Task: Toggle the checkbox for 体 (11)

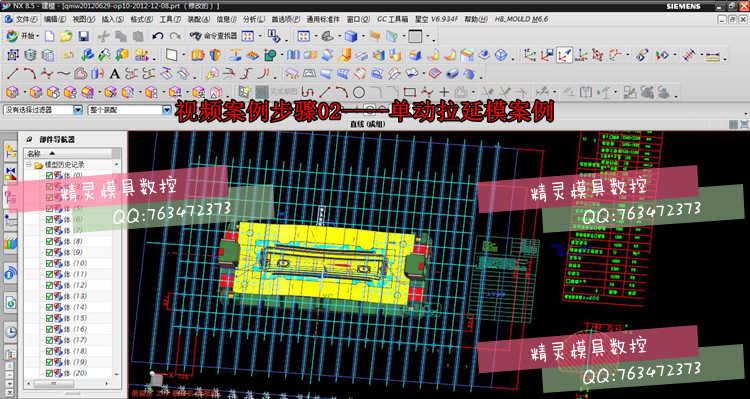Action: [49, 274]
